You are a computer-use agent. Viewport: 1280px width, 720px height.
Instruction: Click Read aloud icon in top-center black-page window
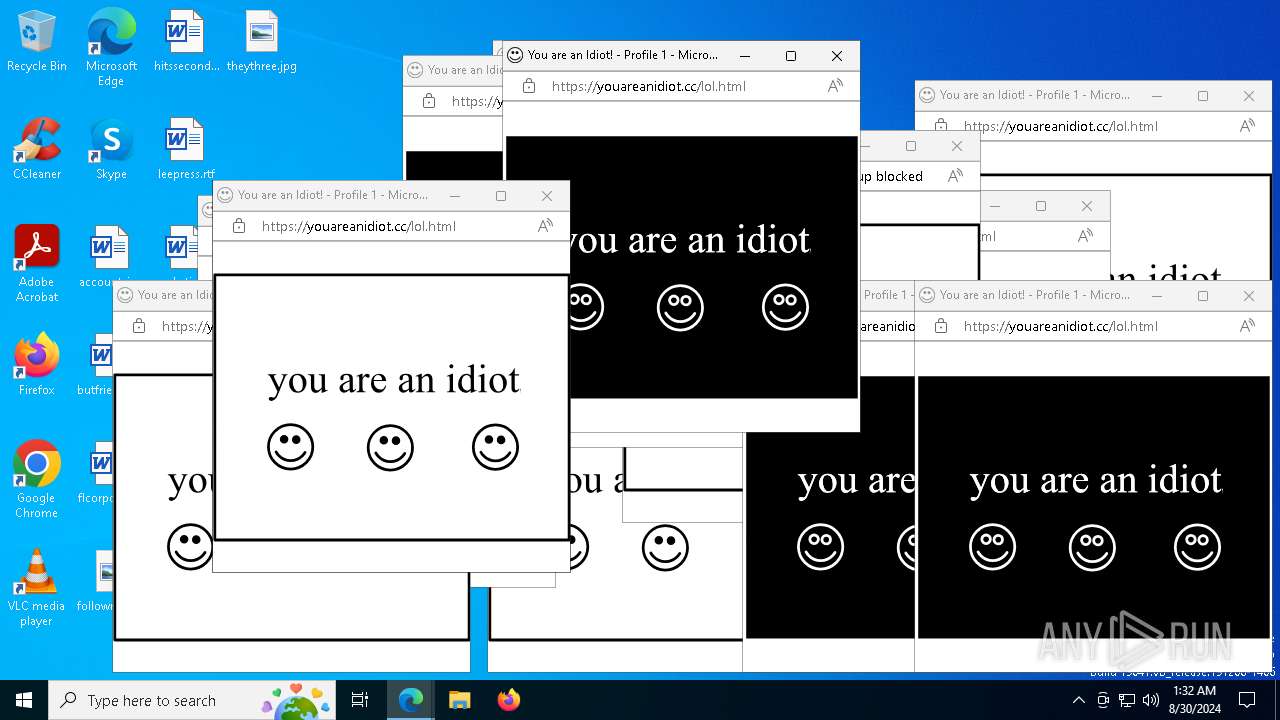tap(835, 86)
